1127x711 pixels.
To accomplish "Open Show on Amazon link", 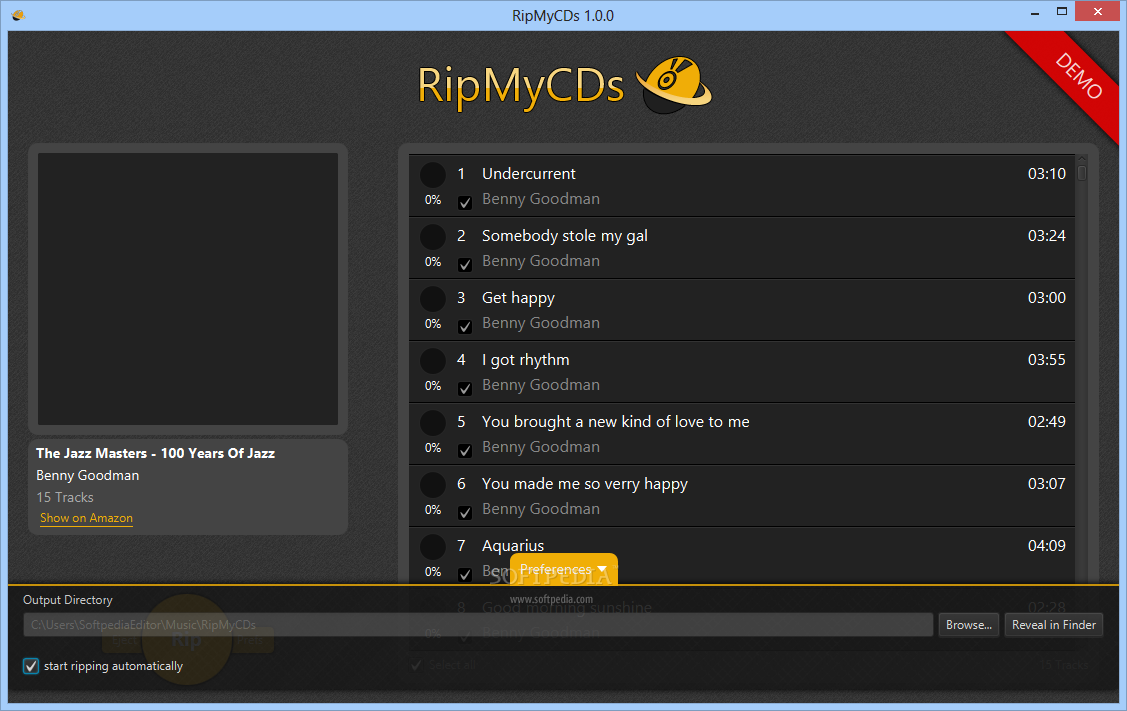I will [86, 518].
